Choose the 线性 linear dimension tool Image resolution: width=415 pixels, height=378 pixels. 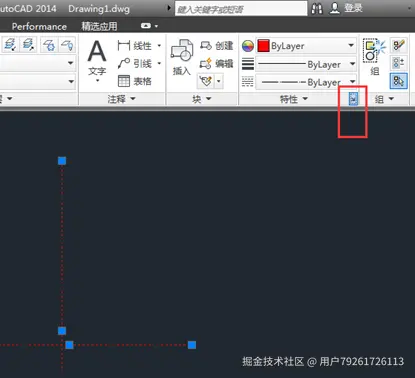coord(135,46)
